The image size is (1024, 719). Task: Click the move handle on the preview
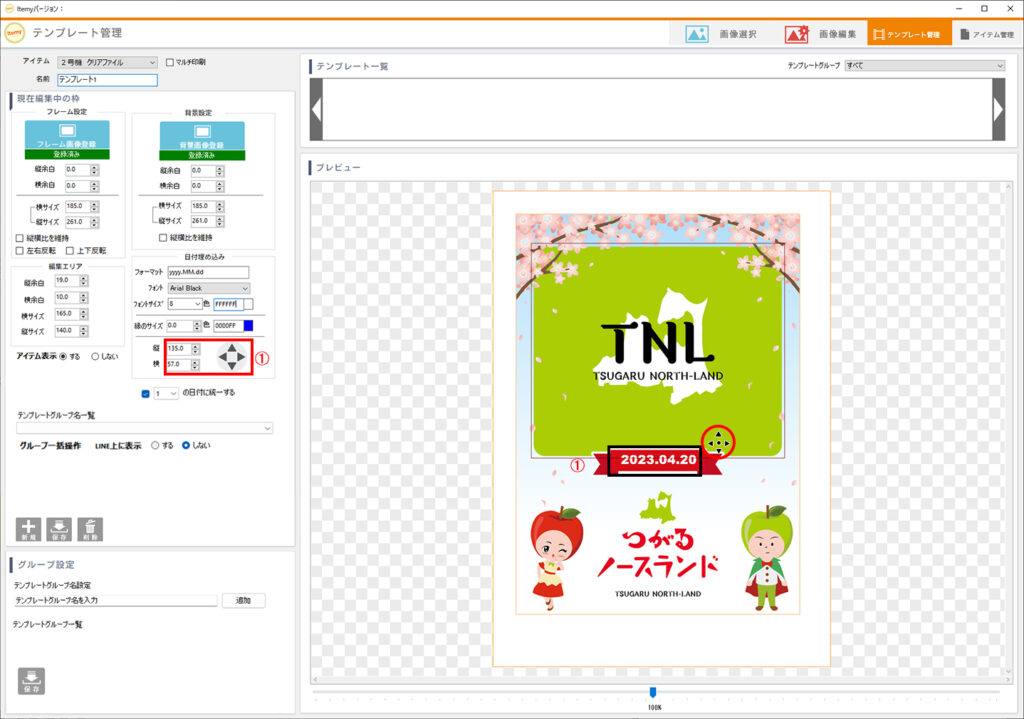click(x=717, y=441)
